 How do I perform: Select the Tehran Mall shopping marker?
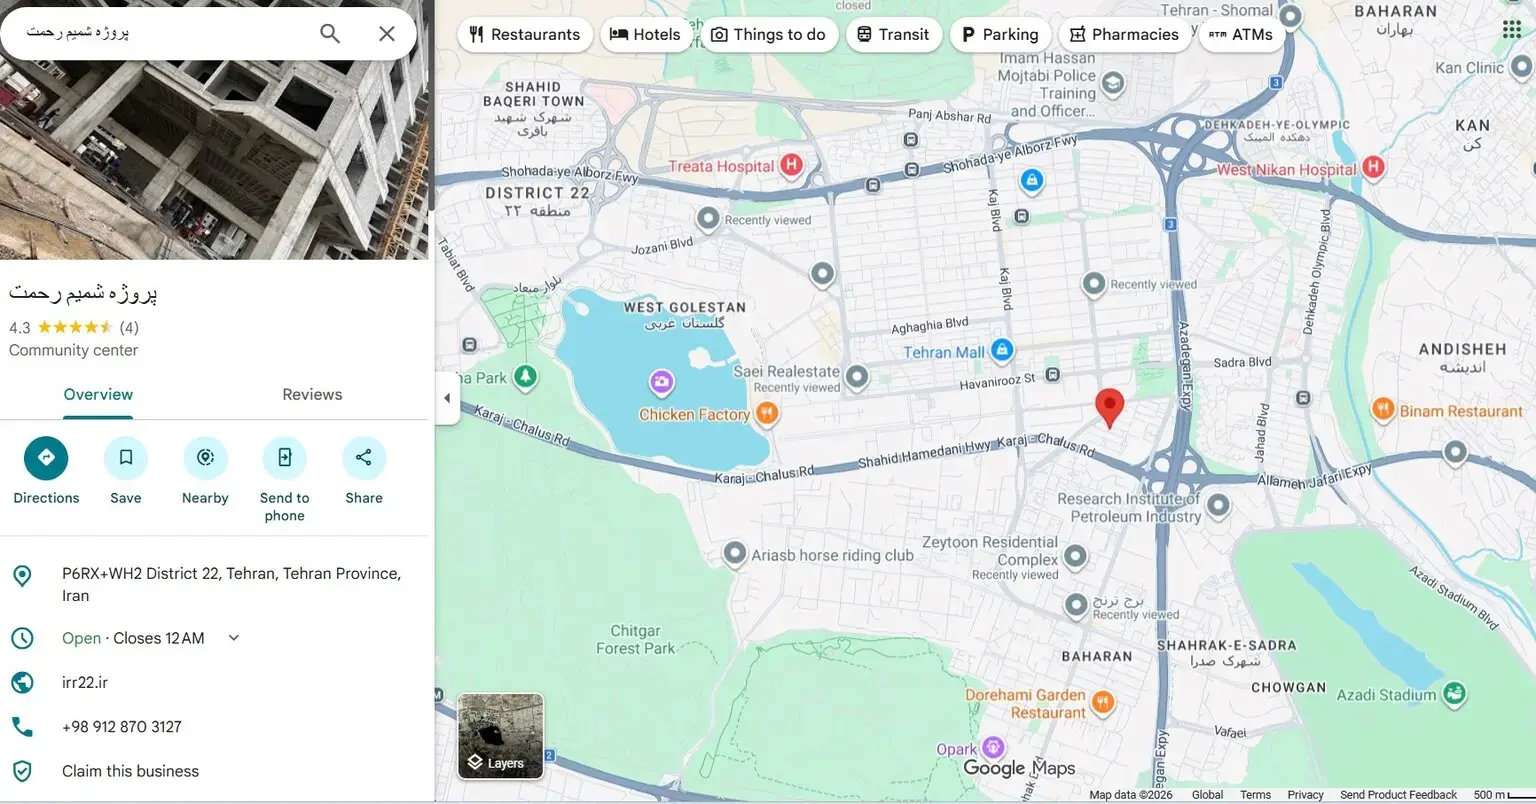pyautogui.click(x=1001, y=351)
